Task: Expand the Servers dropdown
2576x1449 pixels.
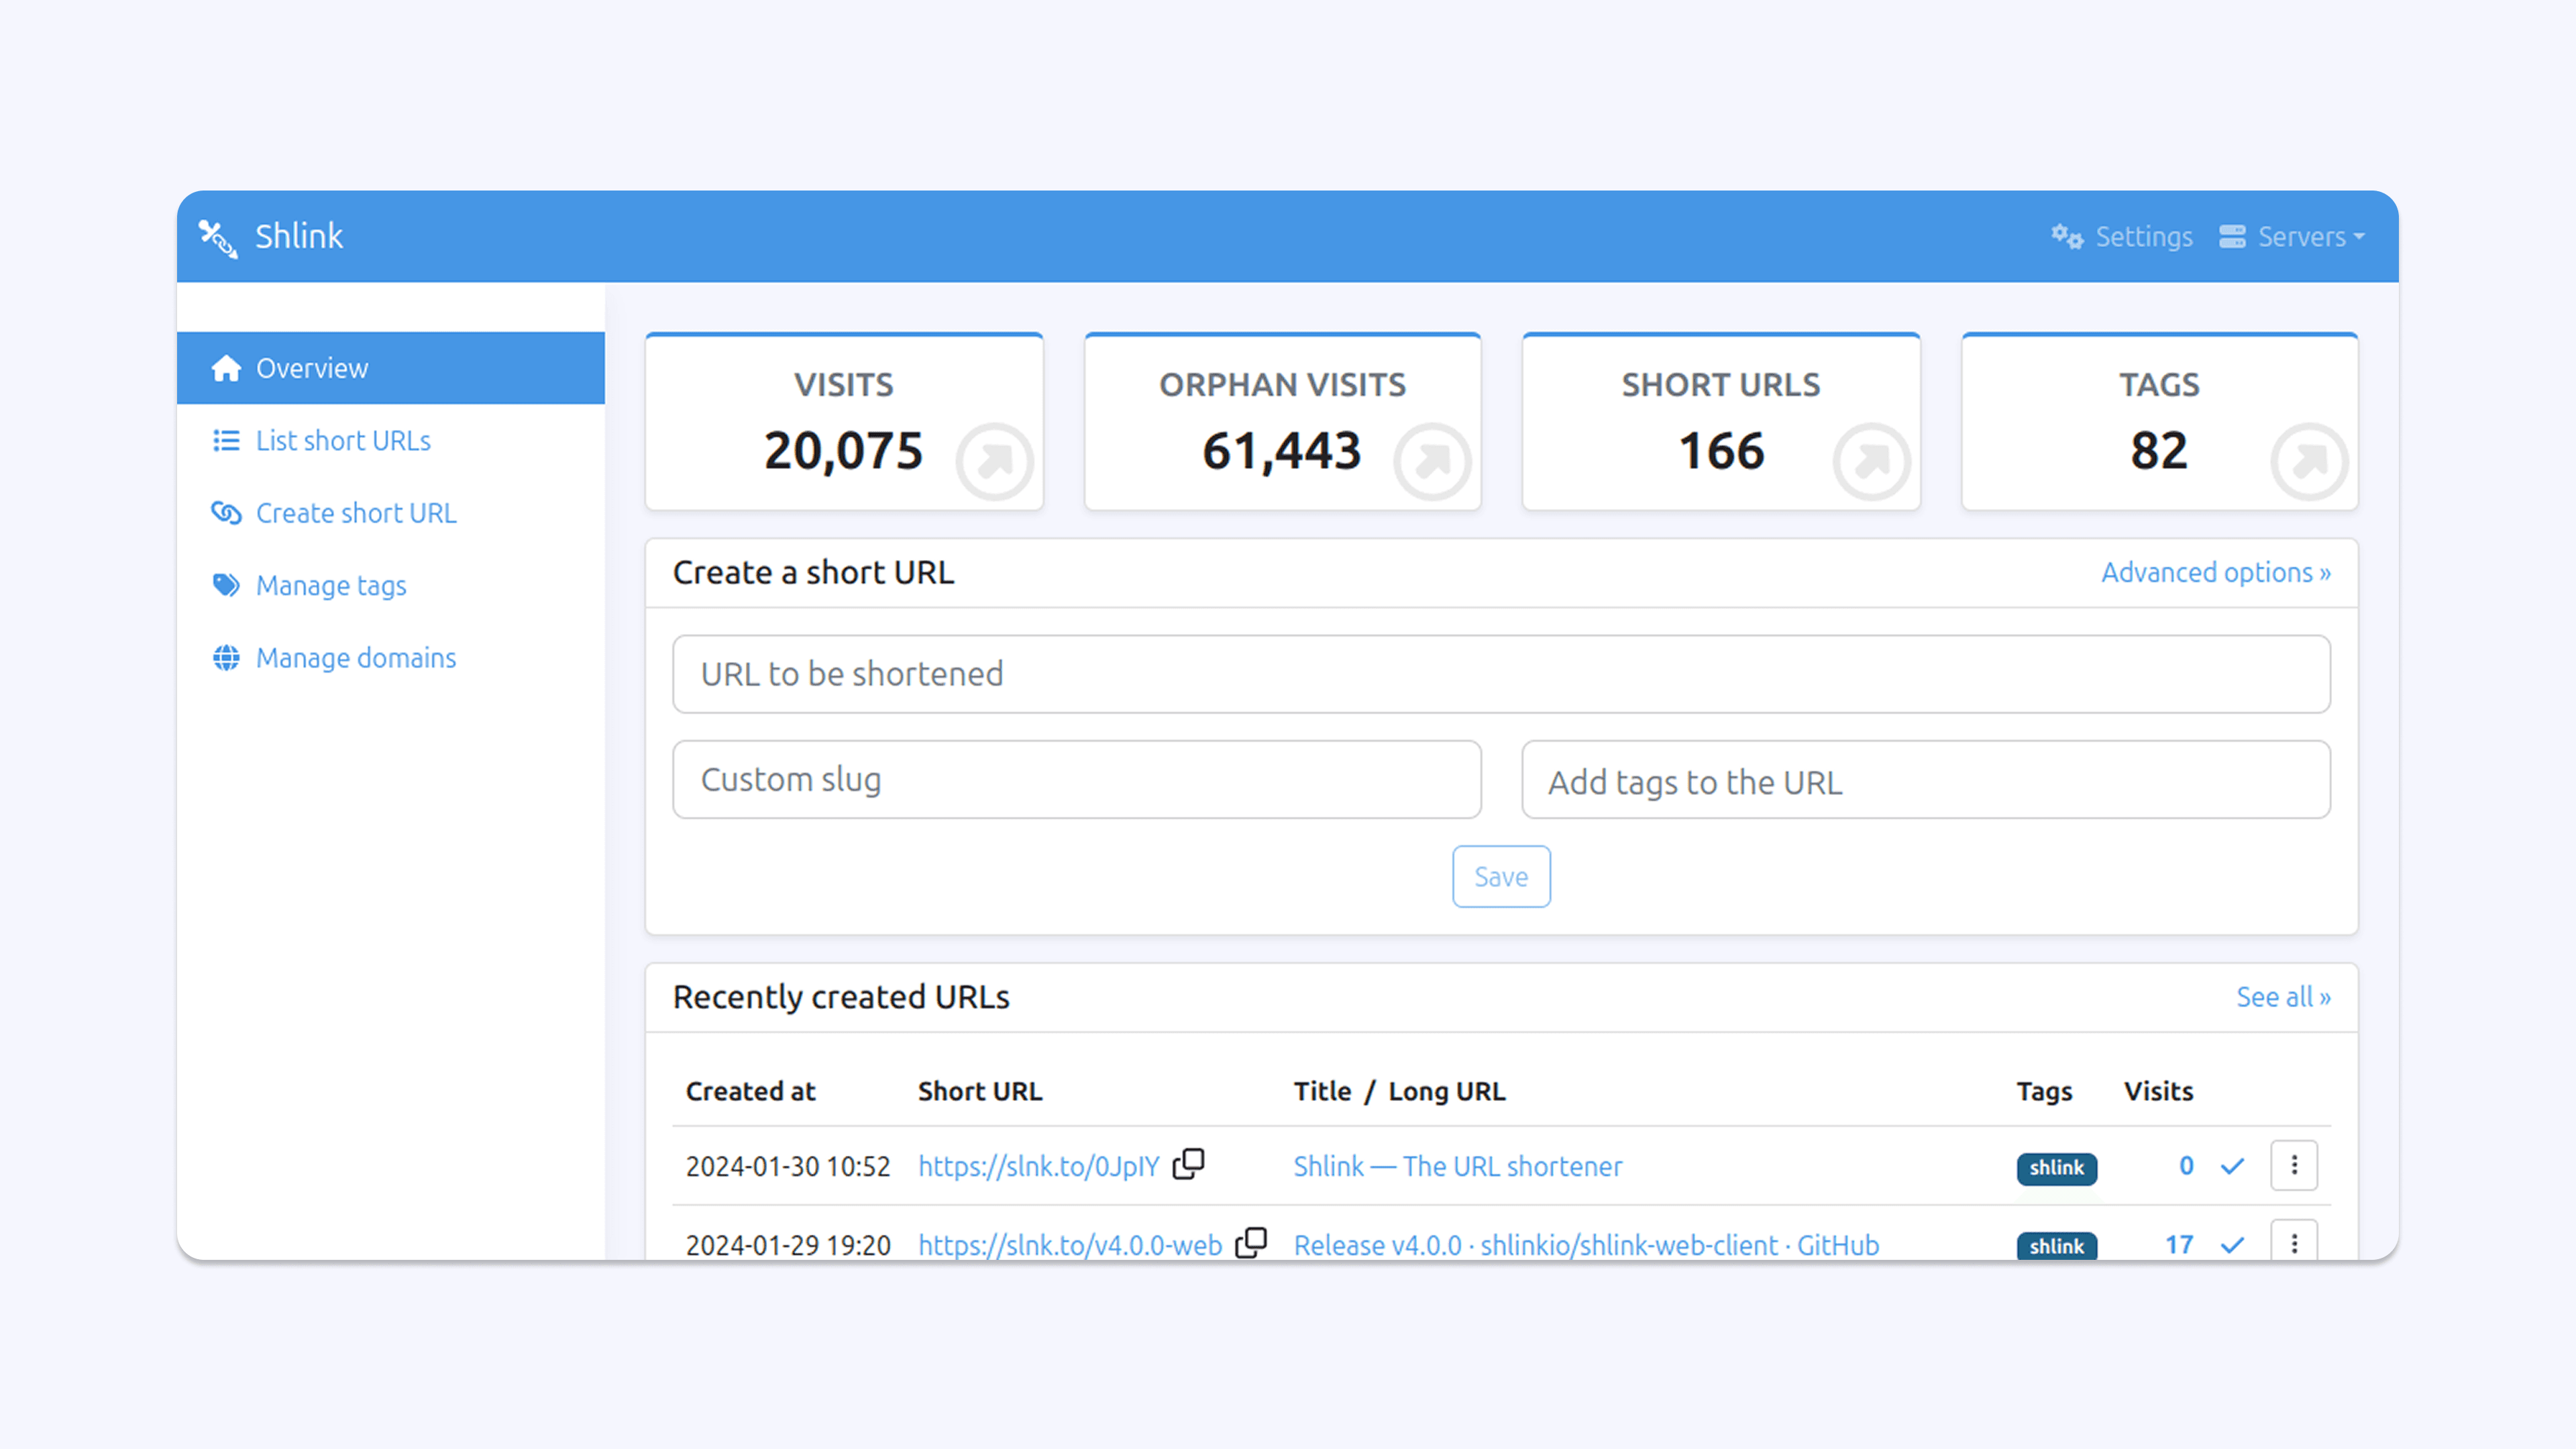Action: 2292,237
